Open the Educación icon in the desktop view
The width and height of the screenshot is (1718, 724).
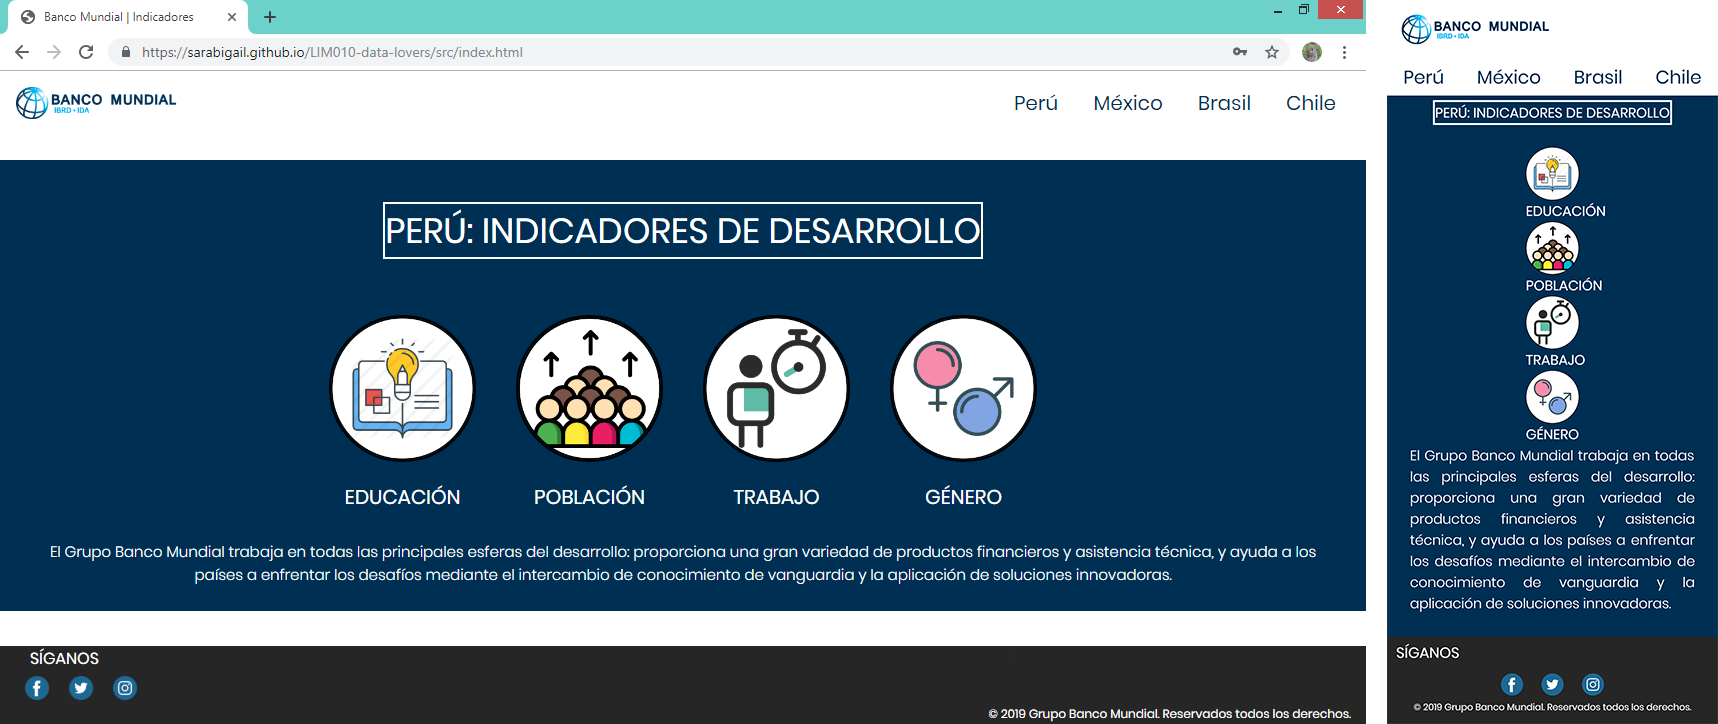coord(402,388)
